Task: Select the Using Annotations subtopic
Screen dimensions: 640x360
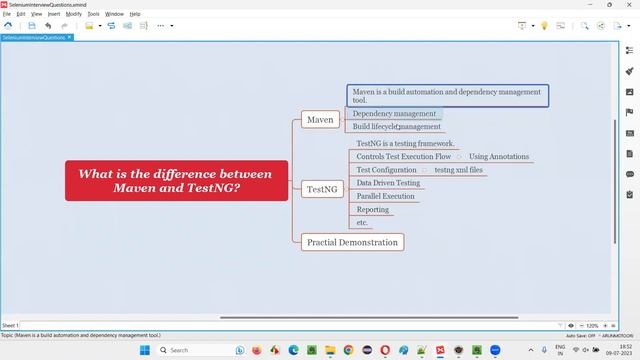Action: coord(499,156)
